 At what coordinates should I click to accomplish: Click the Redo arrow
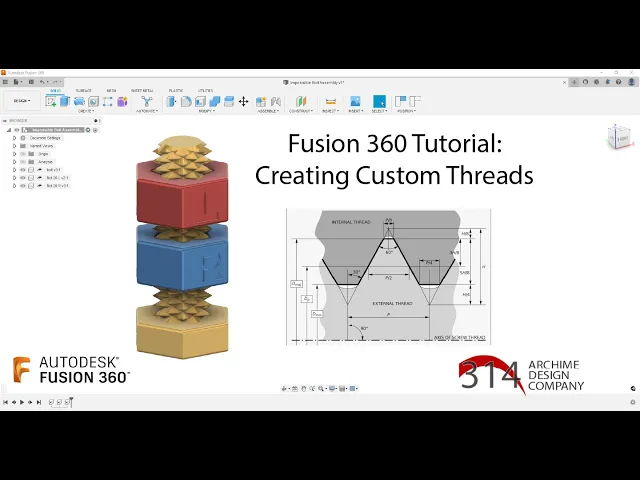point(56,82)
